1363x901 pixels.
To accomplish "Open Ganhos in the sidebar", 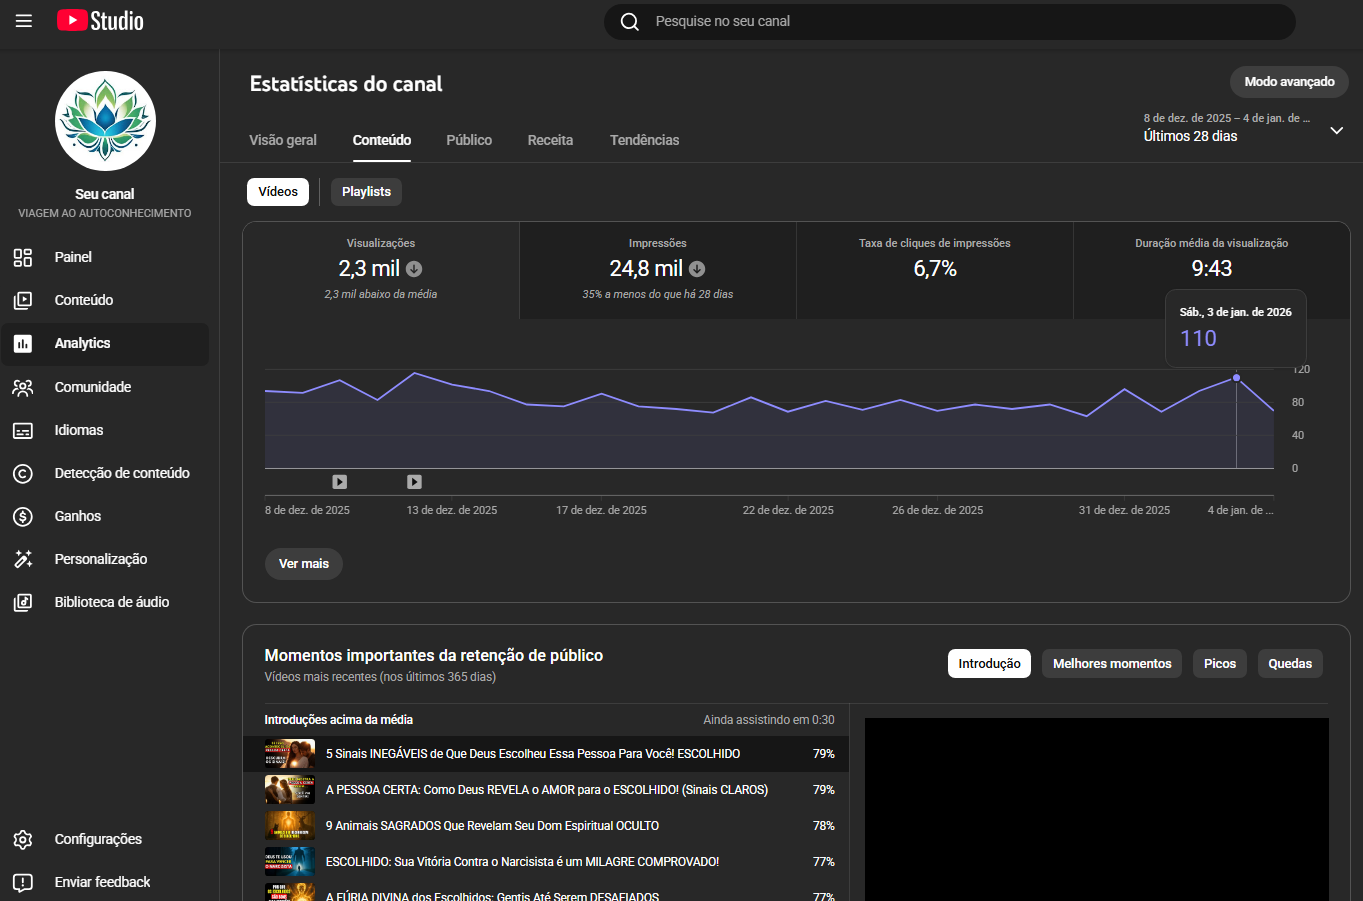I will pyautogui.click(x=105, y=516).
